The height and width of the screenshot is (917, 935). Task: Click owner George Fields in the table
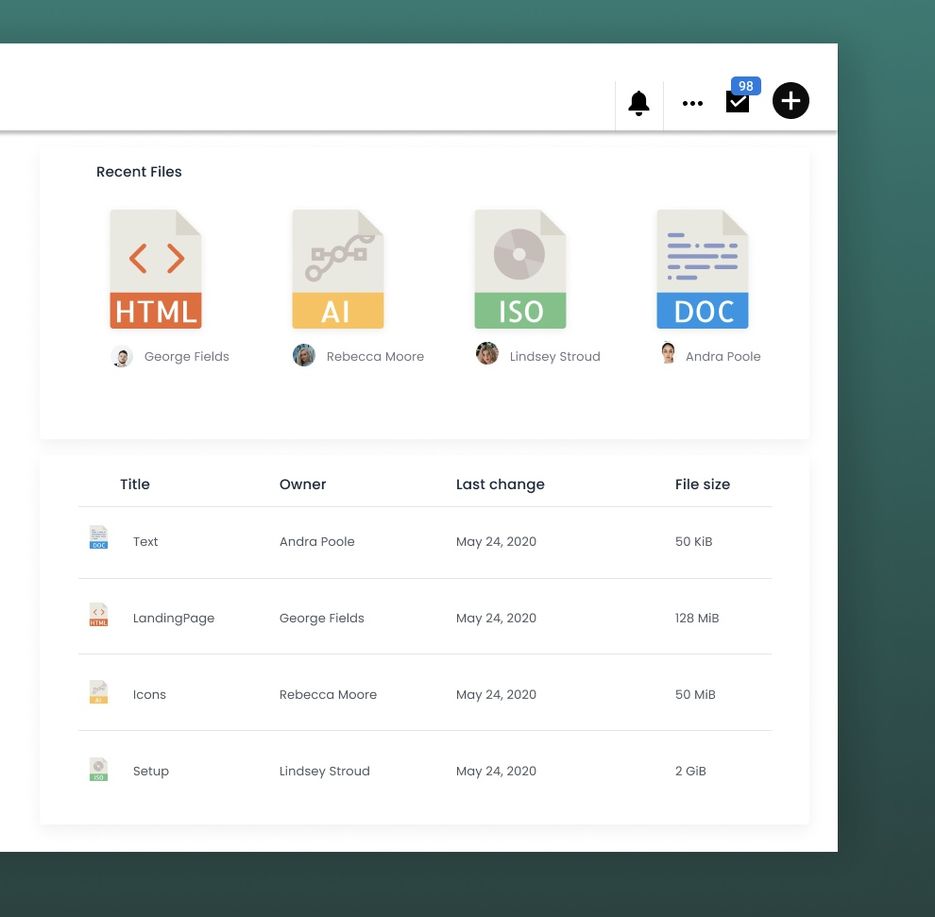(321, 618)
